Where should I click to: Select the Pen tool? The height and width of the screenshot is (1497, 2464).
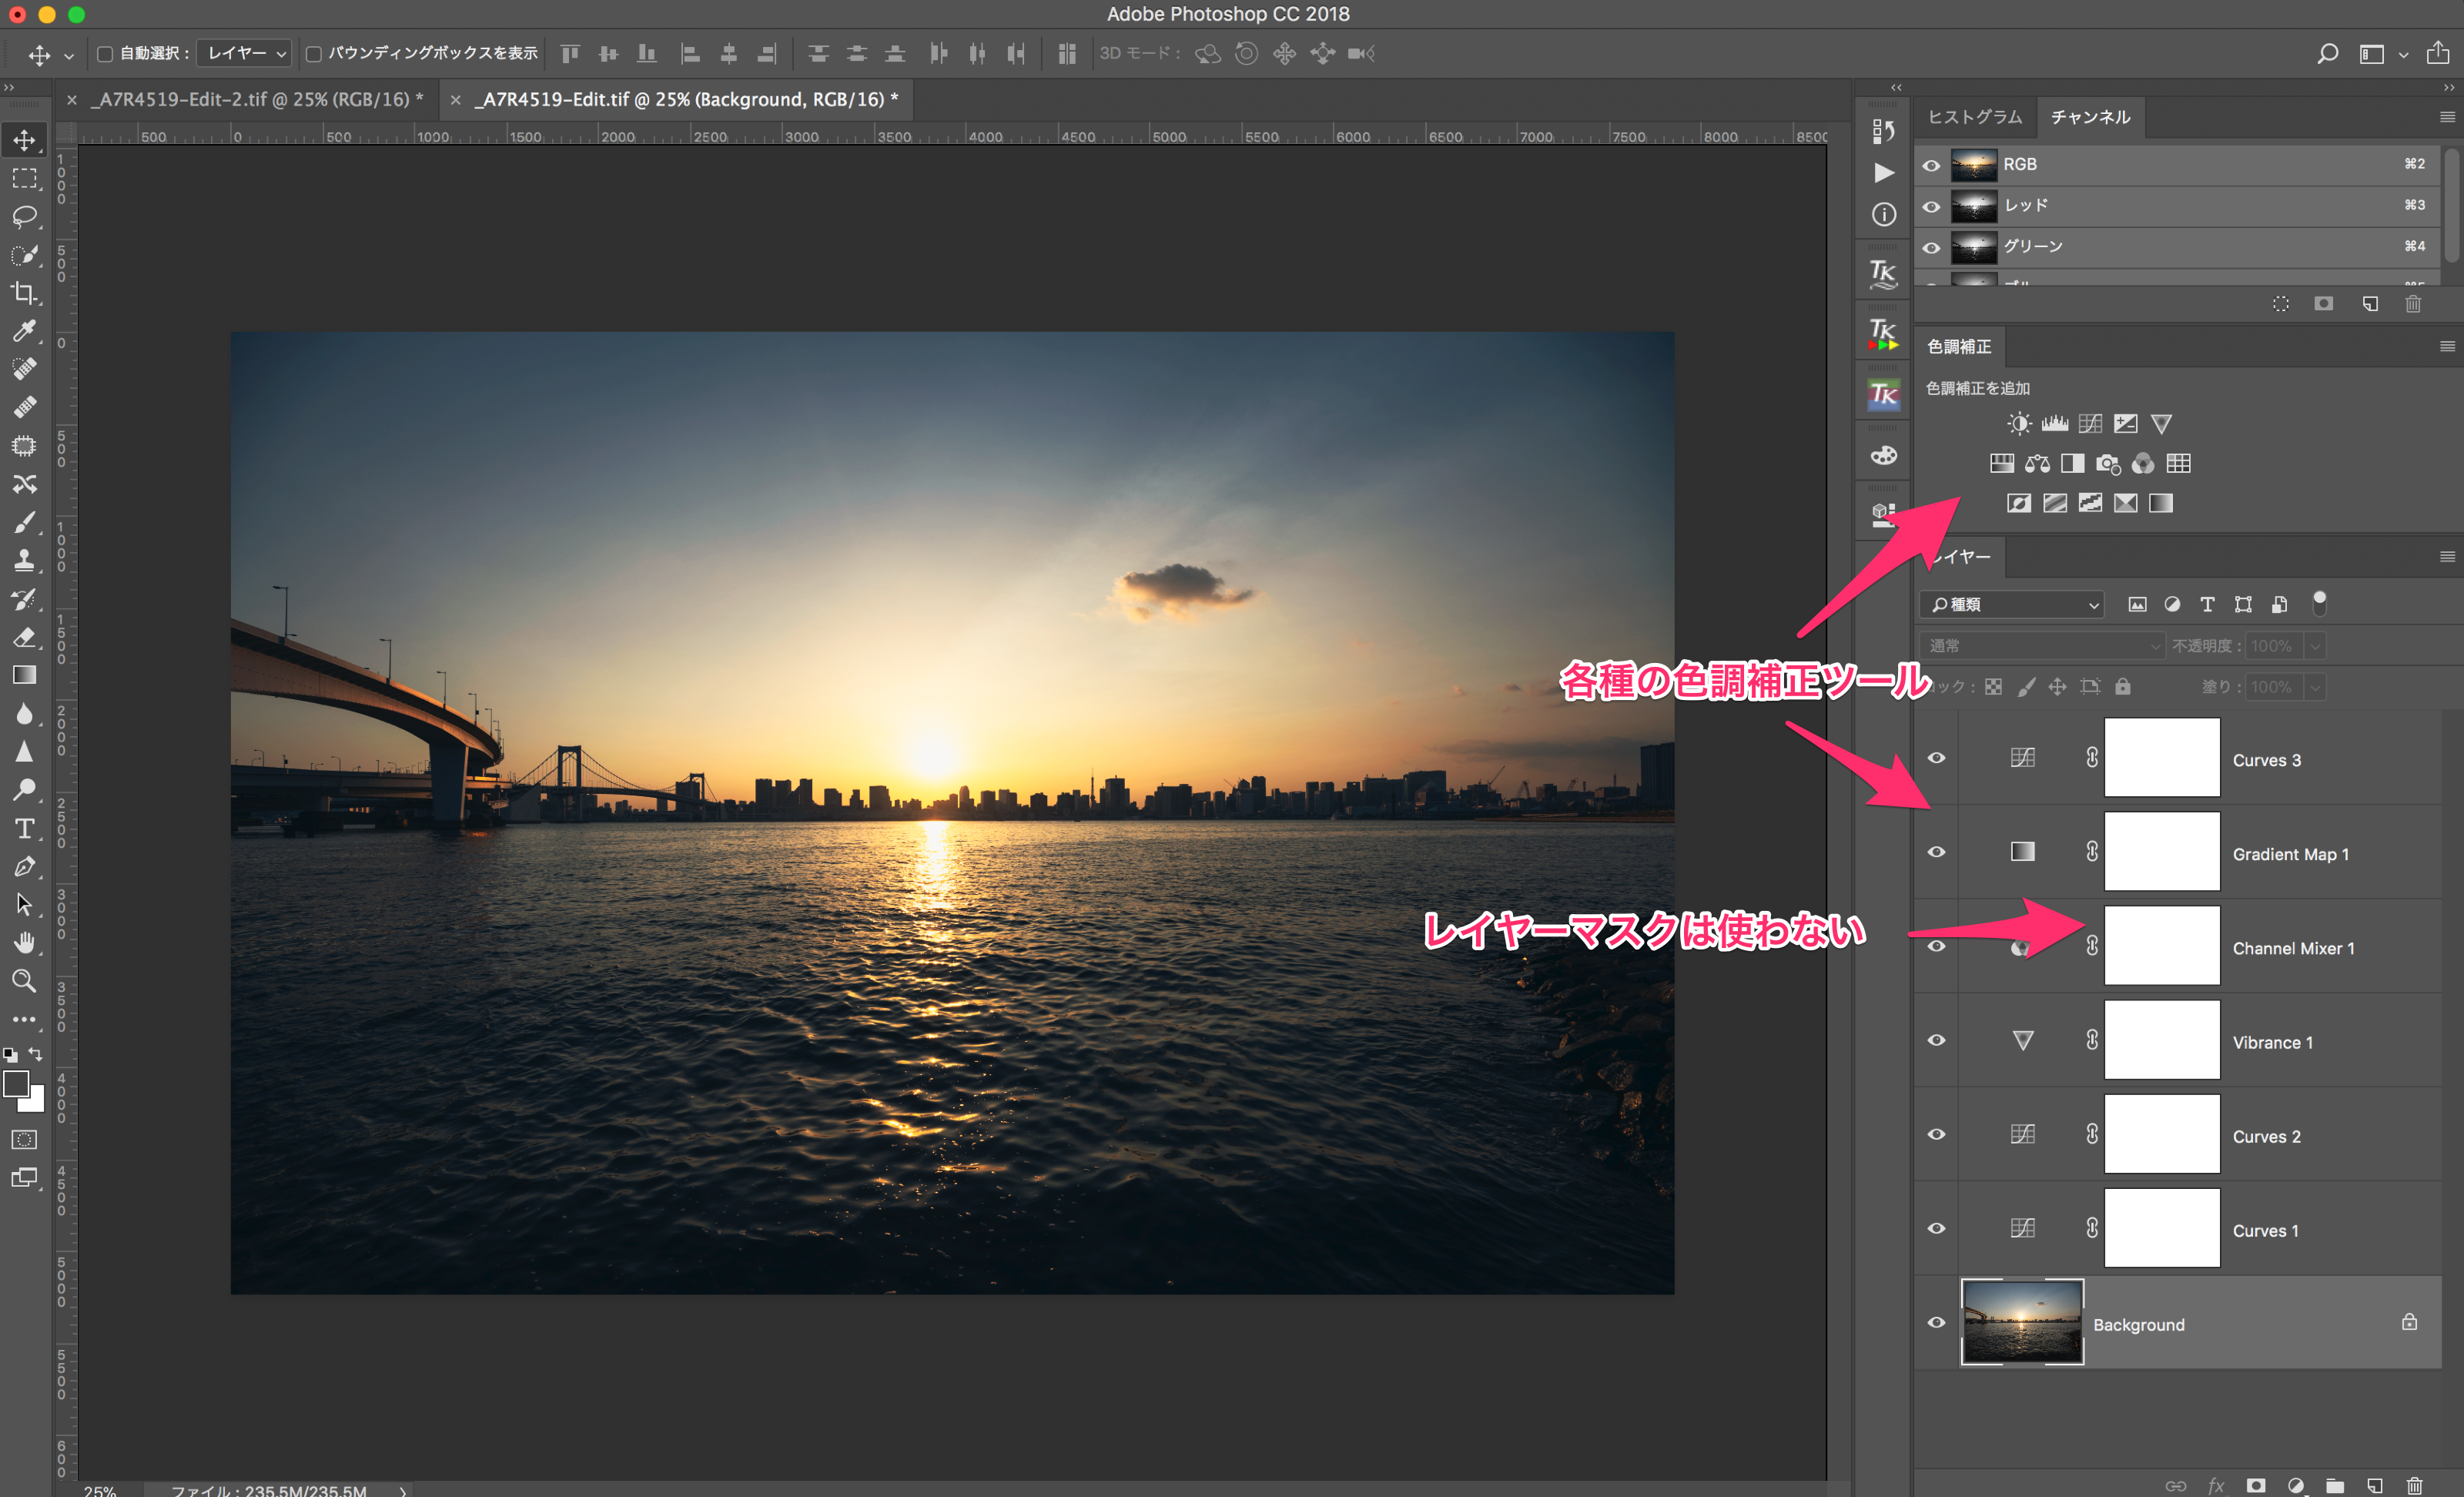25,866
